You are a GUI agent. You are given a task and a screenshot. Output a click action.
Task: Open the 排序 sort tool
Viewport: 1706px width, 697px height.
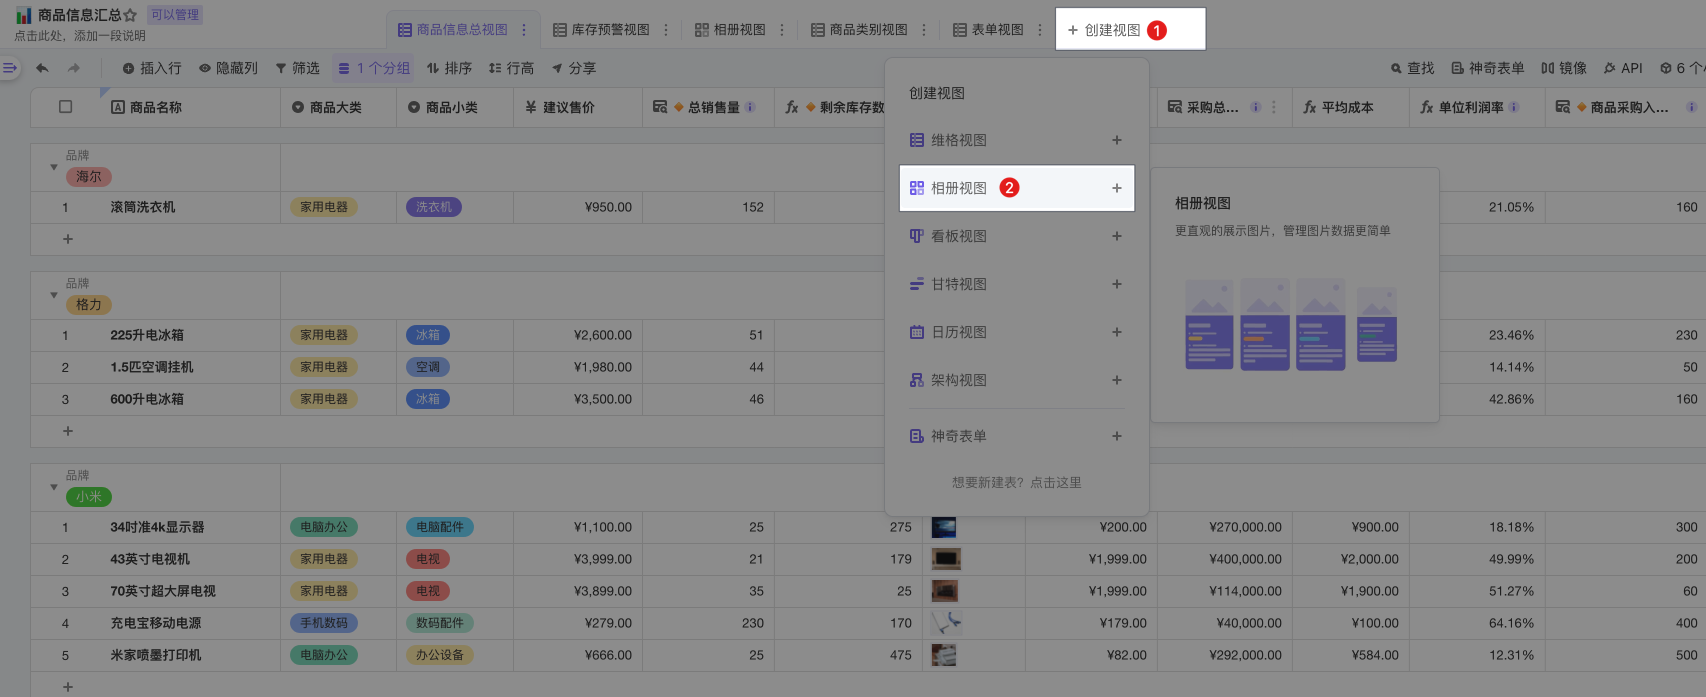click(449, 68)
